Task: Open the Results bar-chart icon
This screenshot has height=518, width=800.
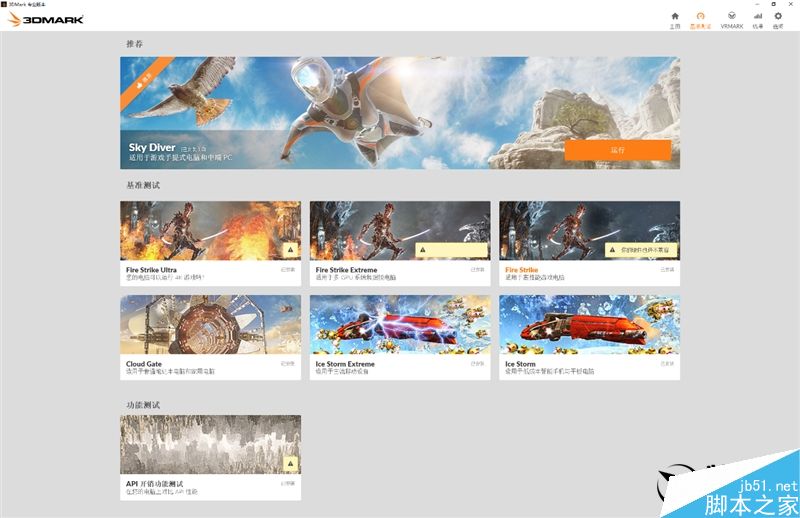Action: tap(758, 16)
